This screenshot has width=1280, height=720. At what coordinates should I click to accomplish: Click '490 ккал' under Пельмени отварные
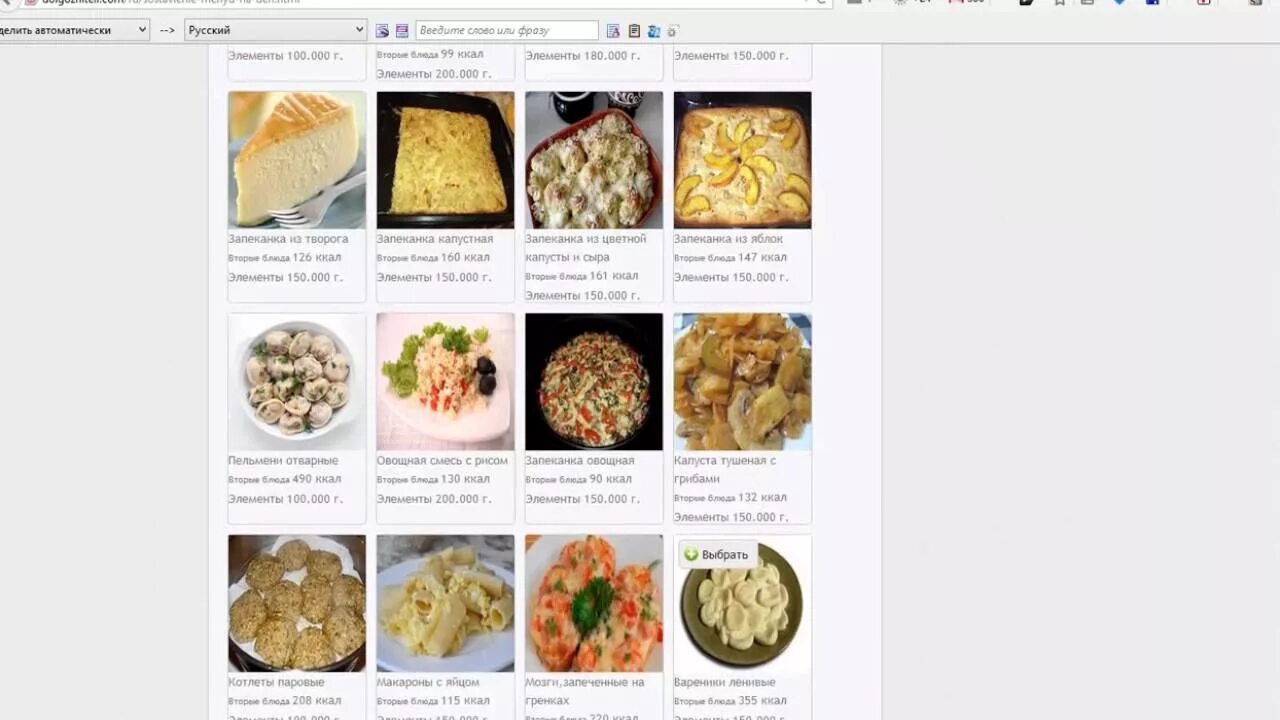click(317, 480)
